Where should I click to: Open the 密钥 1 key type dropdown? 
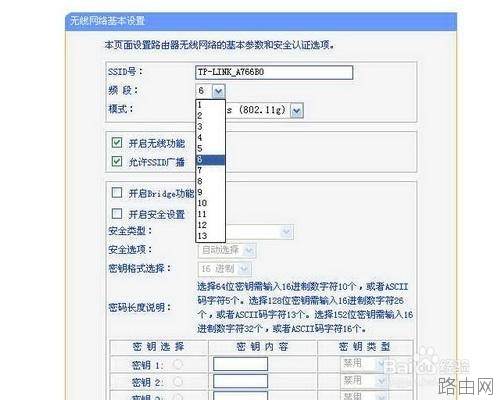(x=363, y=363)
